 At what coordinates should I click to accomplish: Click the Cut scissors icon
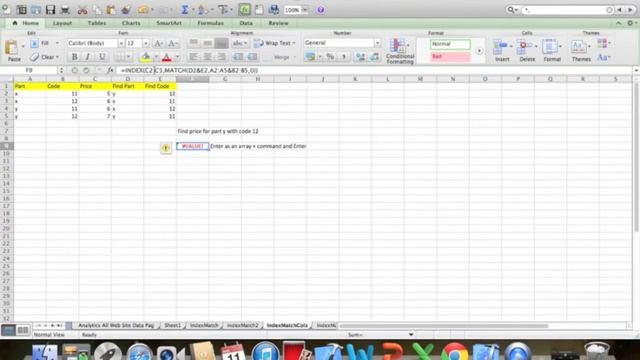82,9
